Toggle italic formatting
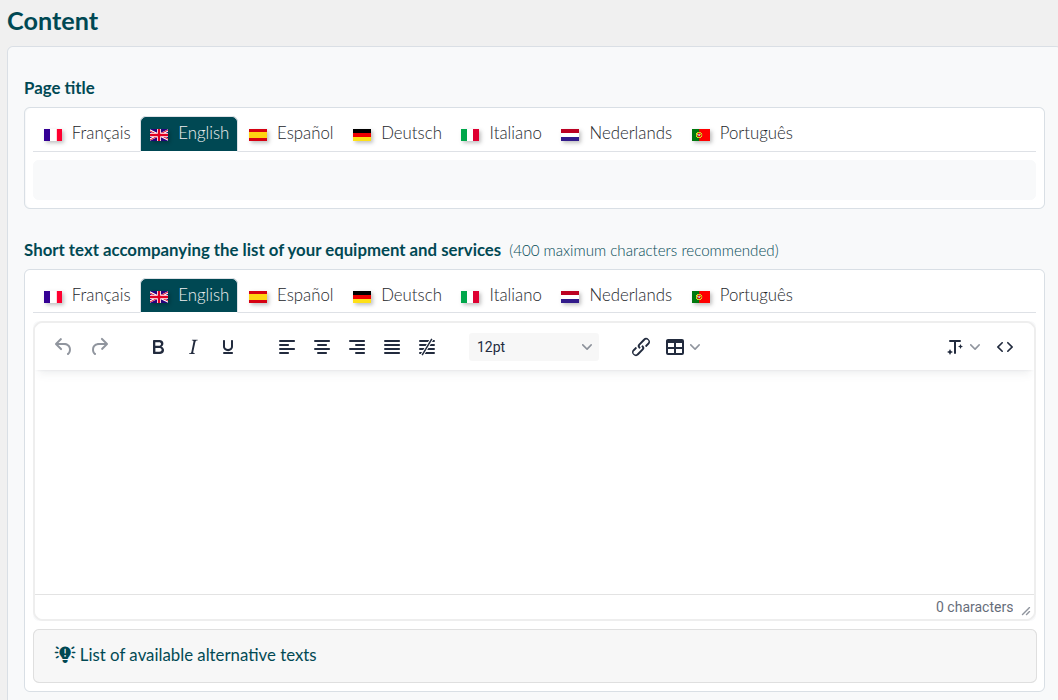The image size is (1058, 700). 193,347
